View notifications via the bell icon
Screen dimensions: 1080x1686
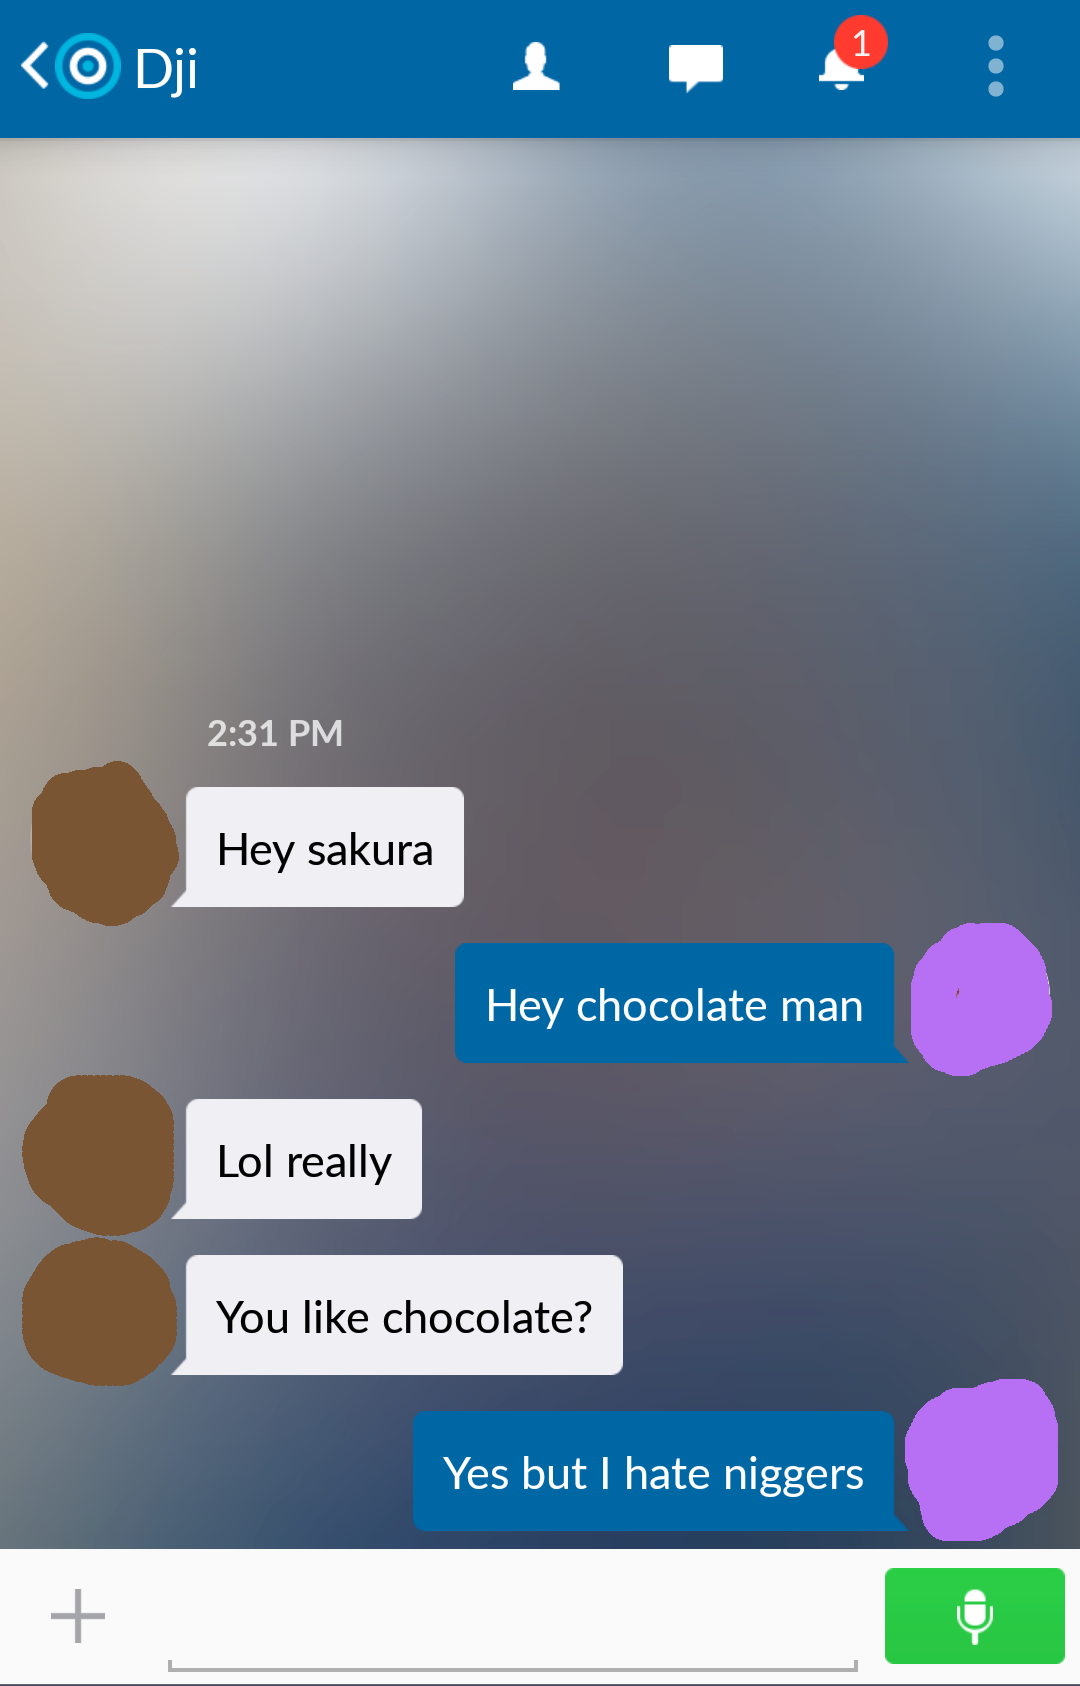841,68
